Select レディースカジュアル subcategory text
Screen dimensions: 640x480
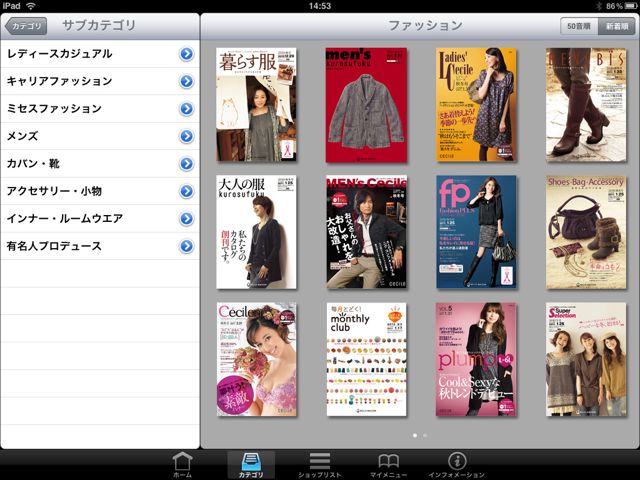point(60,54)
